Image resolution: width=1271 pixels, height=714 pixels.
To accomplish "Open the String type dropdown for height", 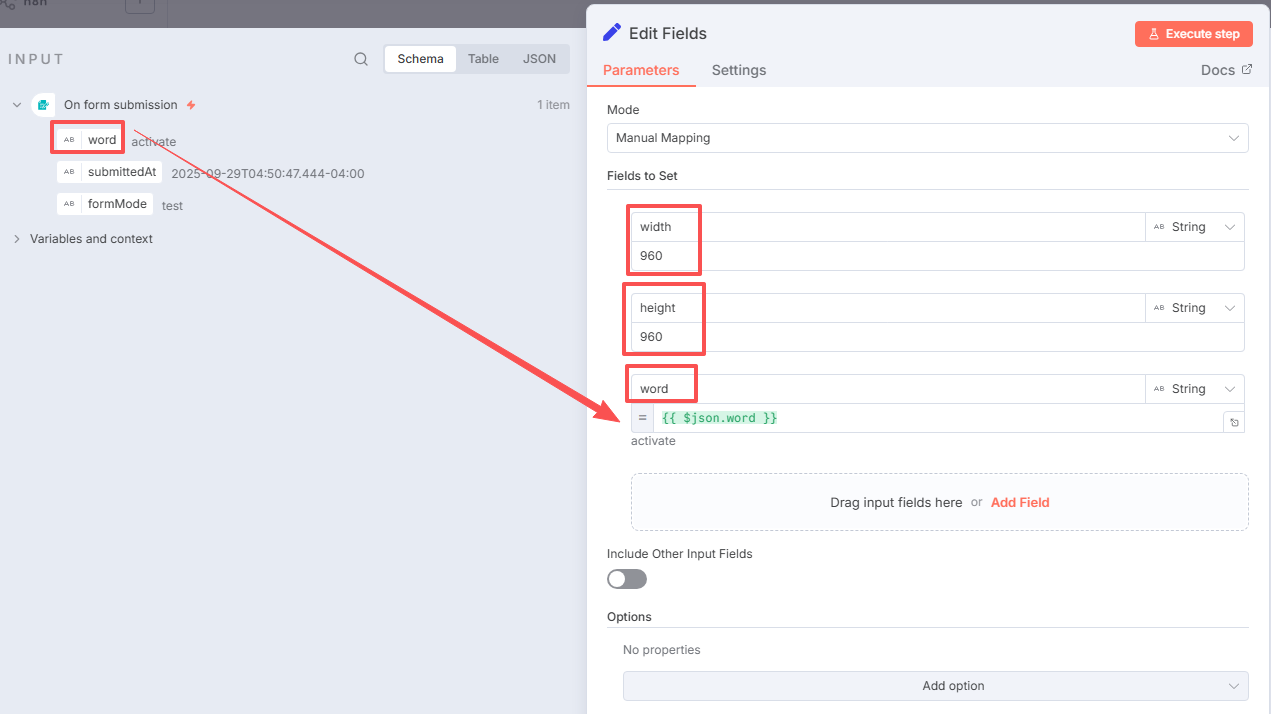I will (1195, 308).
